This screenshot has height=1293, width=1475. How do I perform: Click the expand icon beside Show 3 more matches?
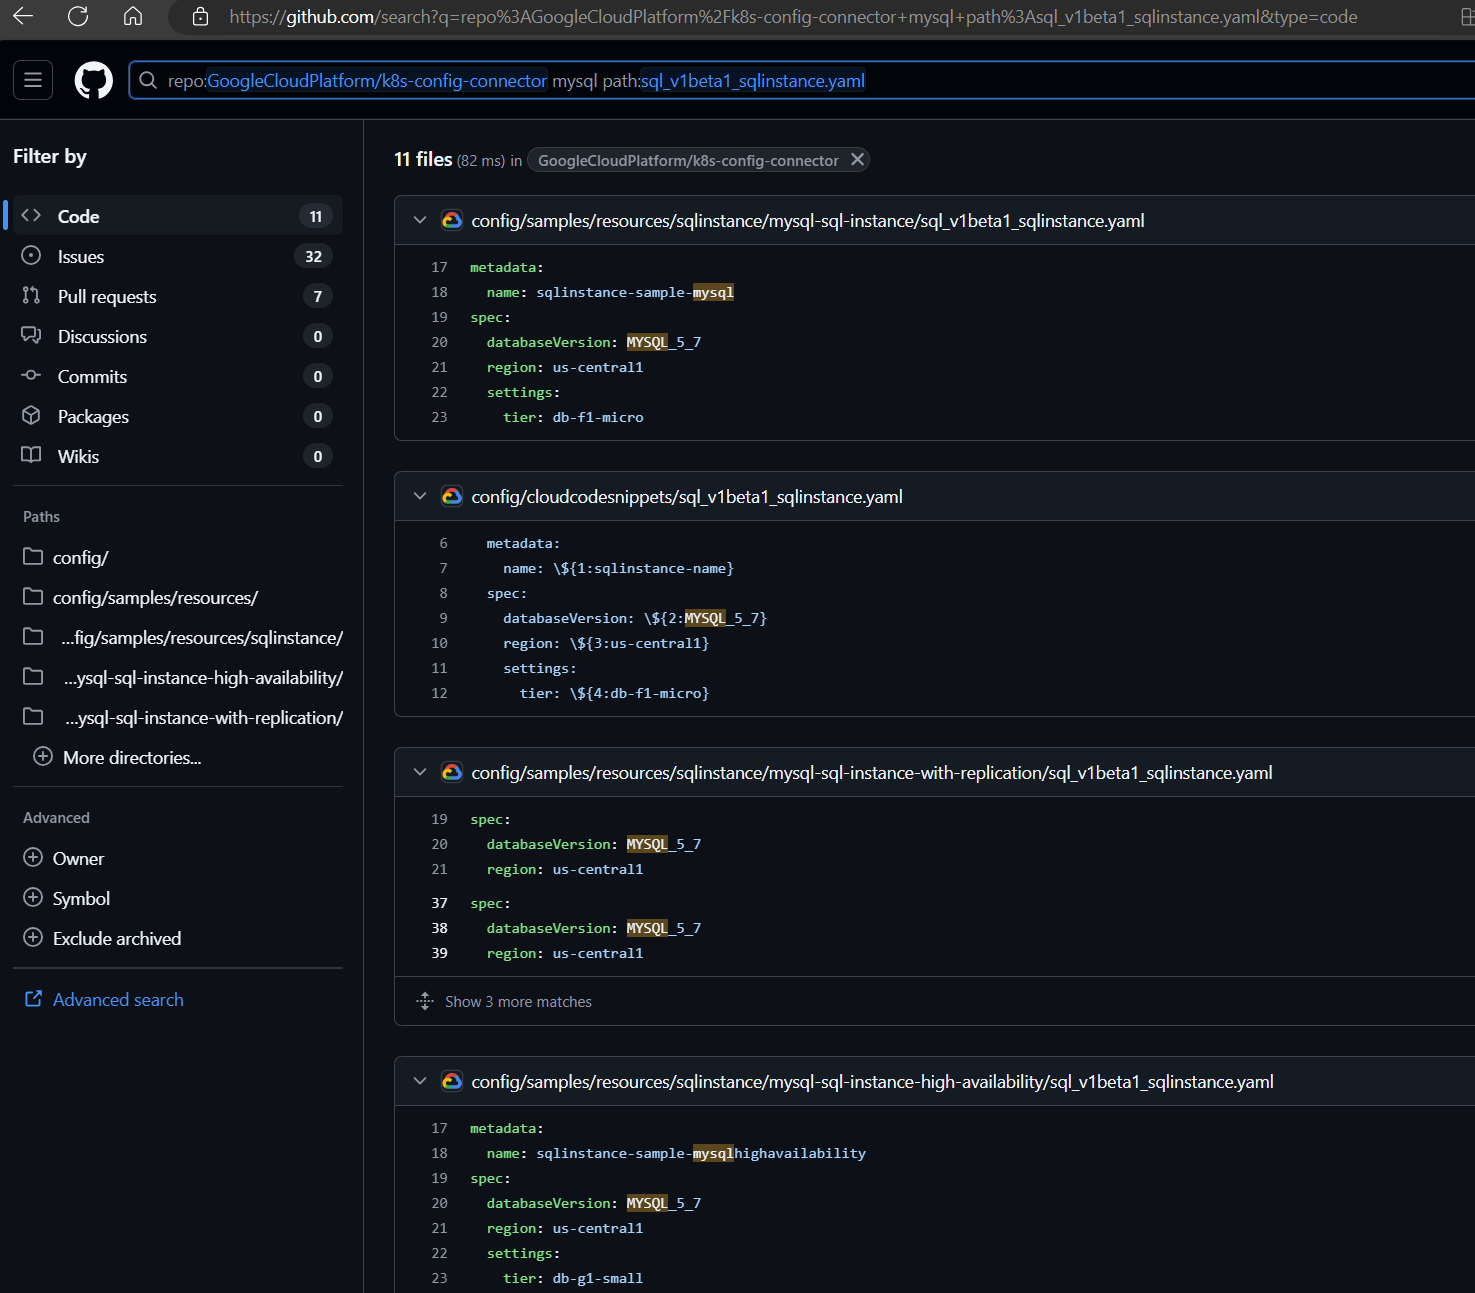[x=425, y=1001]
